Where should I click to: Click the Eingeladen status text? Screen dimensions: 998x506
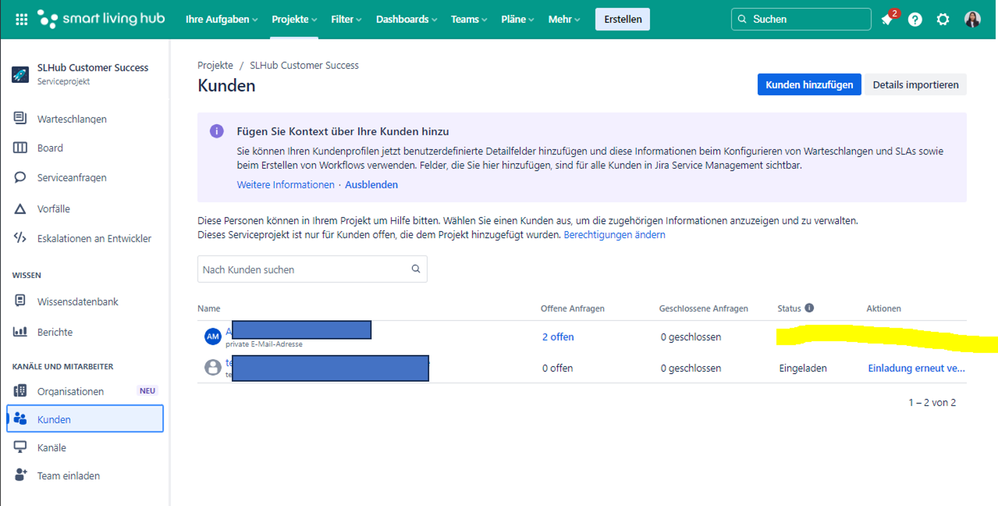click(803, 368)
